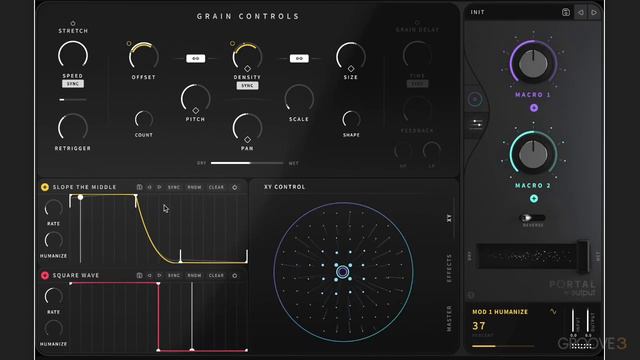Click RNDM in Slope The Middle row
The height and width of the screenshot is (360, 640).
194,187
